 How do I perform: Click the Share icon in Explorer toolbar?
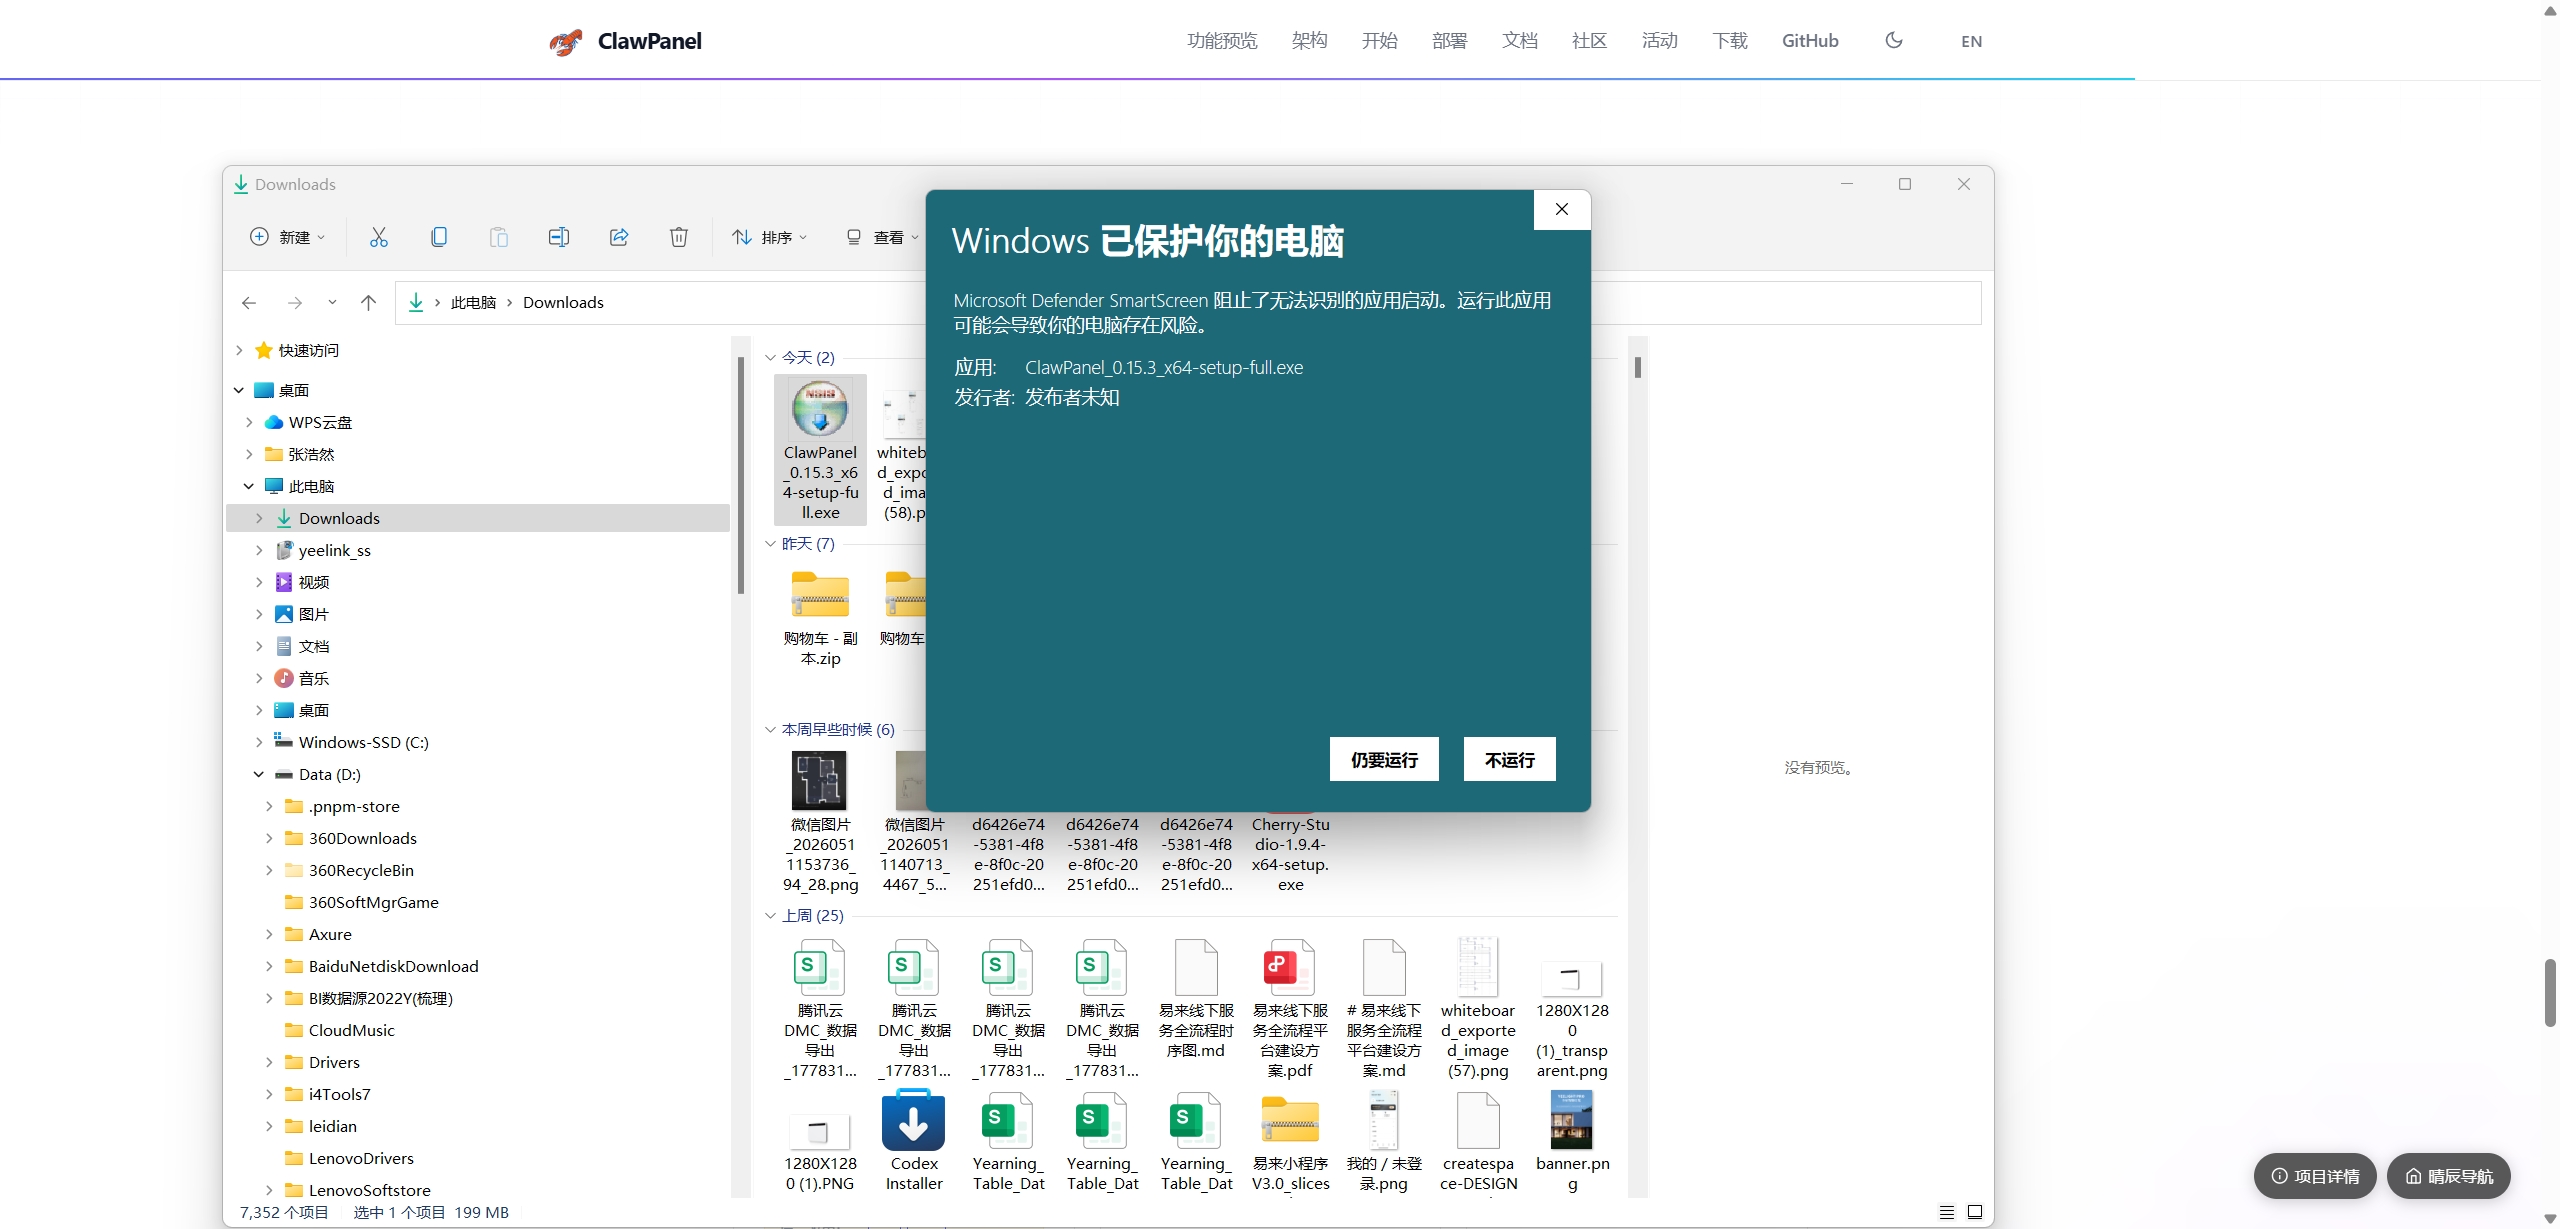[619, 237]
